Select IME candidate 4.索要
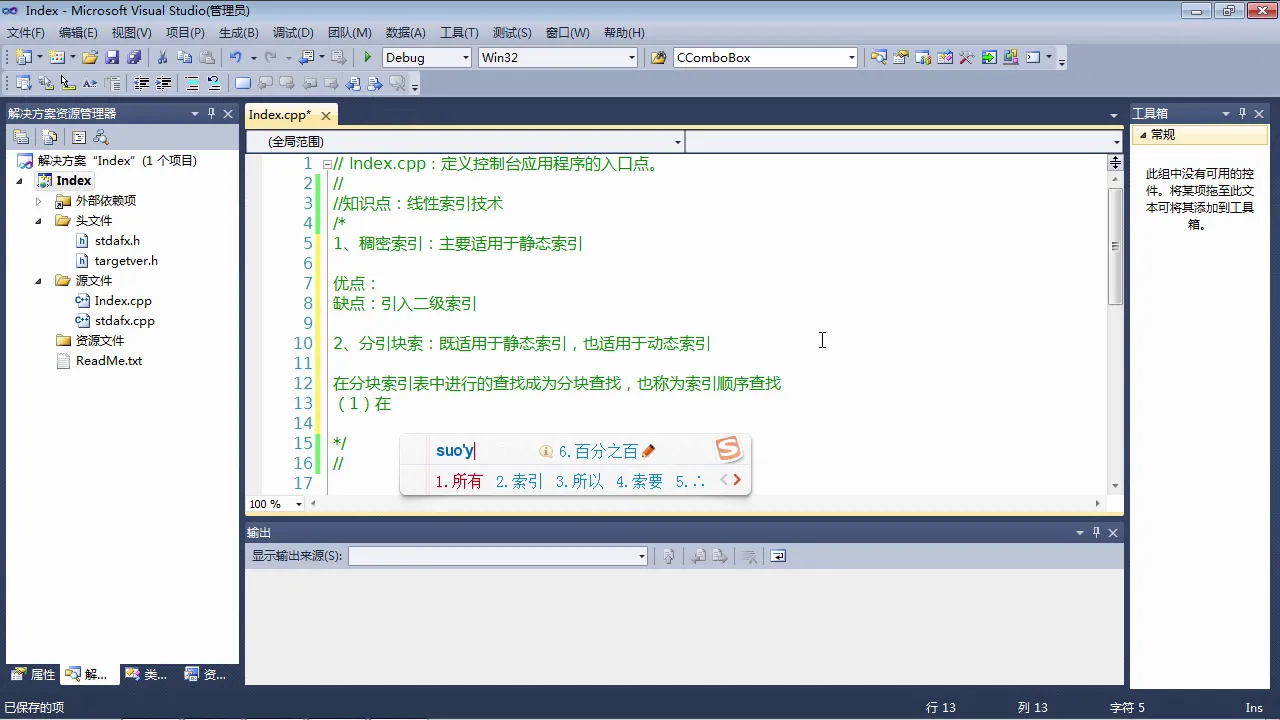 click(x=640, y=481)
